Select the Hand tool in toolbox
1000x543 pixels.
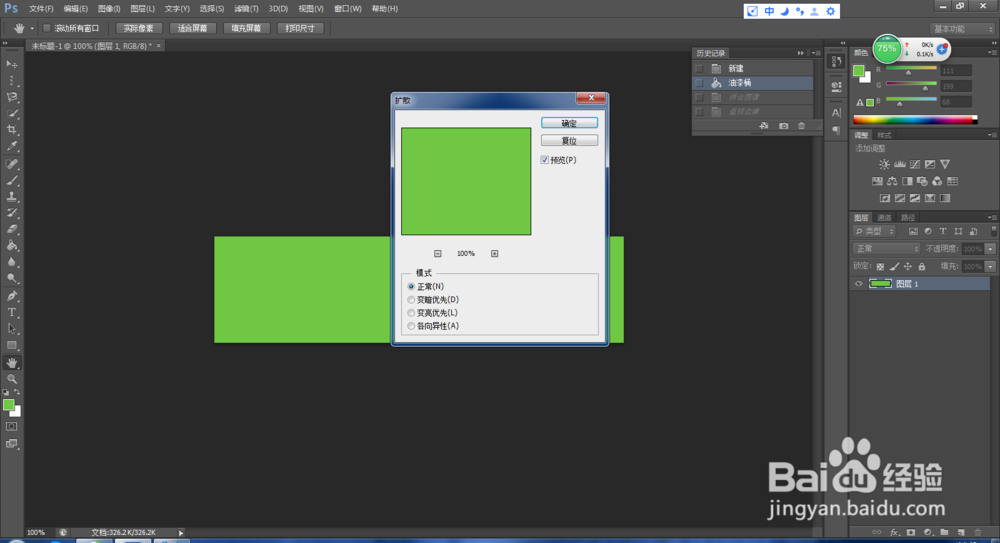click(x=11, y=363)
